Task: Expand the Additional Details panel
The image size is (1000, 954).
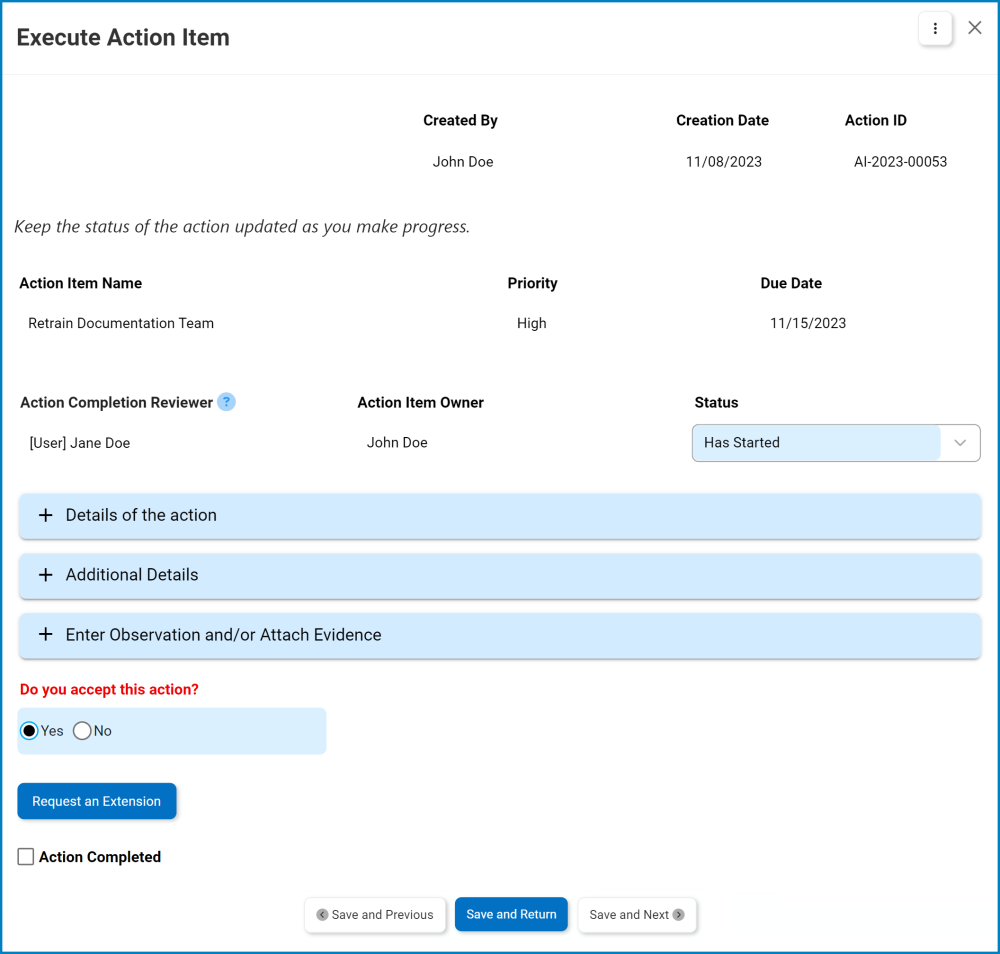Action: pyautogui.click(x=500, y=575)
